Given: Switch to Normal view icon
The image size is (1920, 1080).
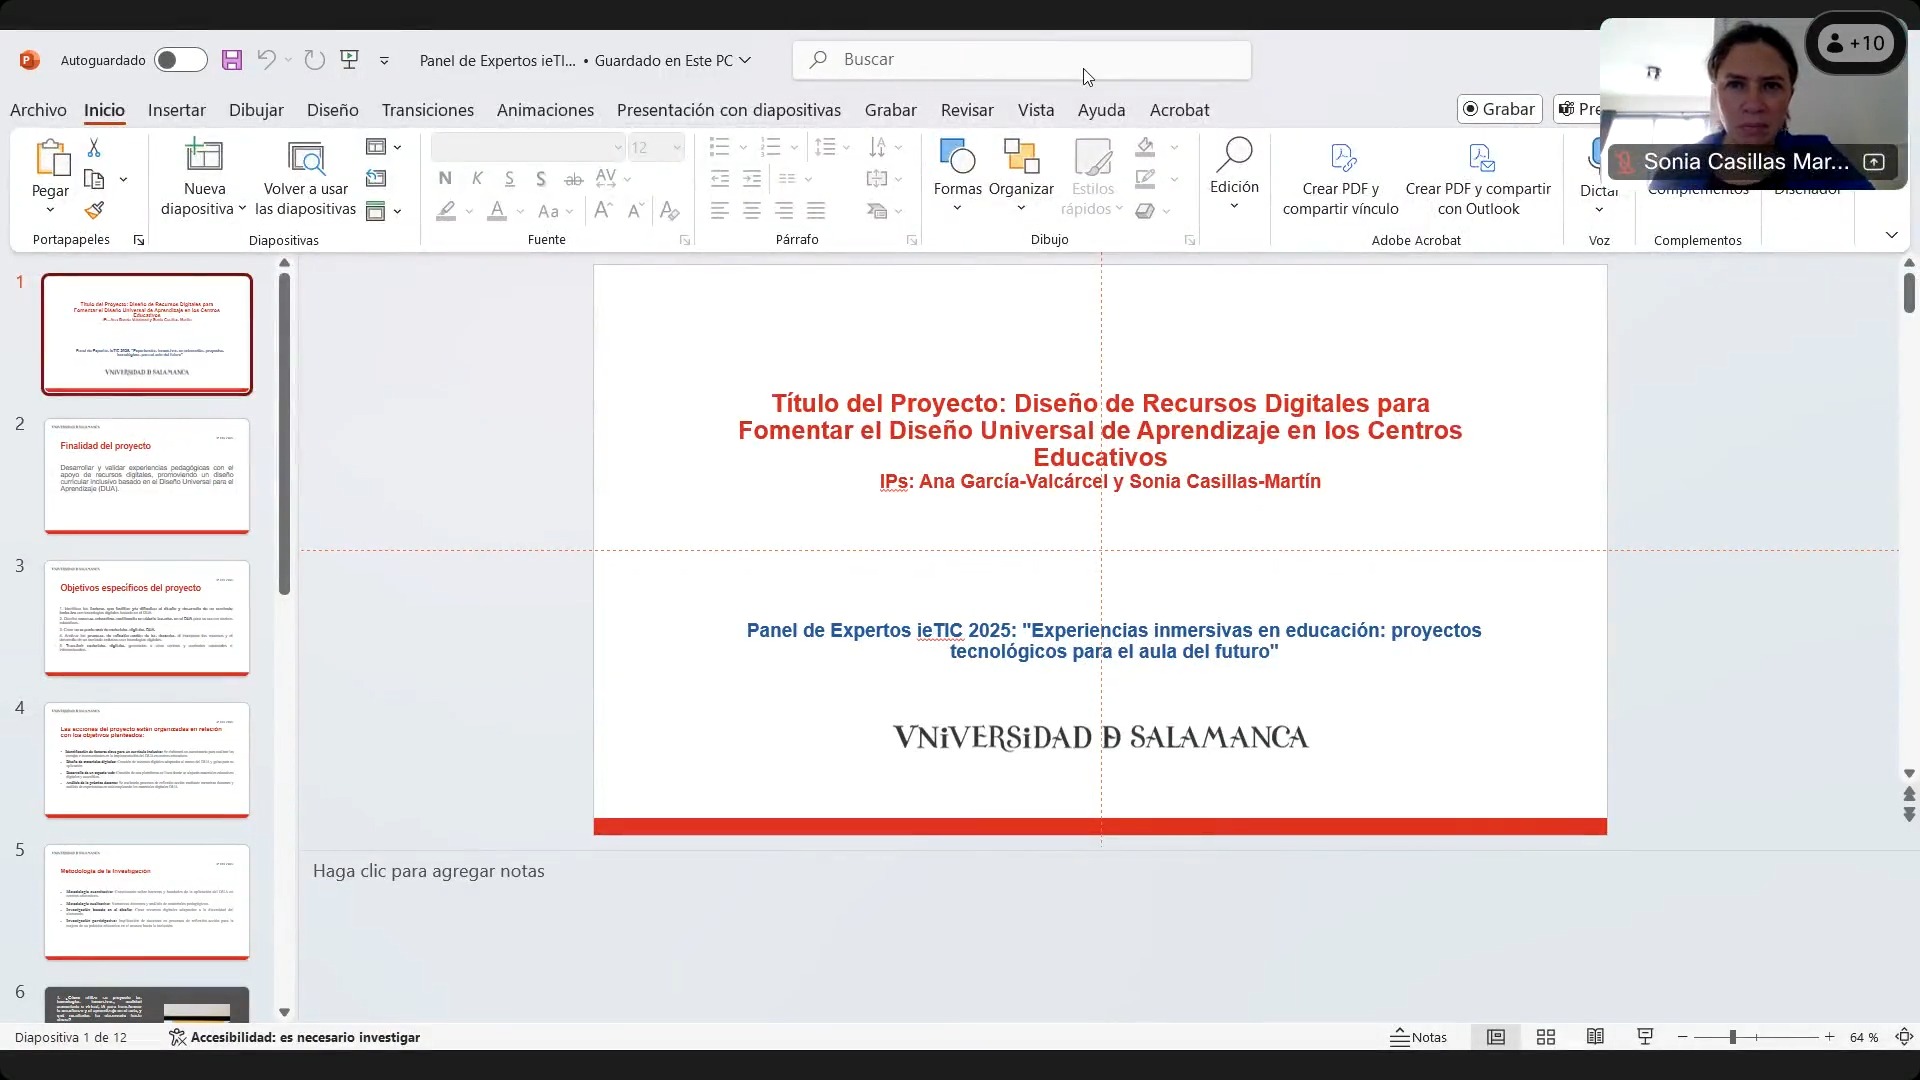Looking at the screenshot, I should pos(1496,1037).
